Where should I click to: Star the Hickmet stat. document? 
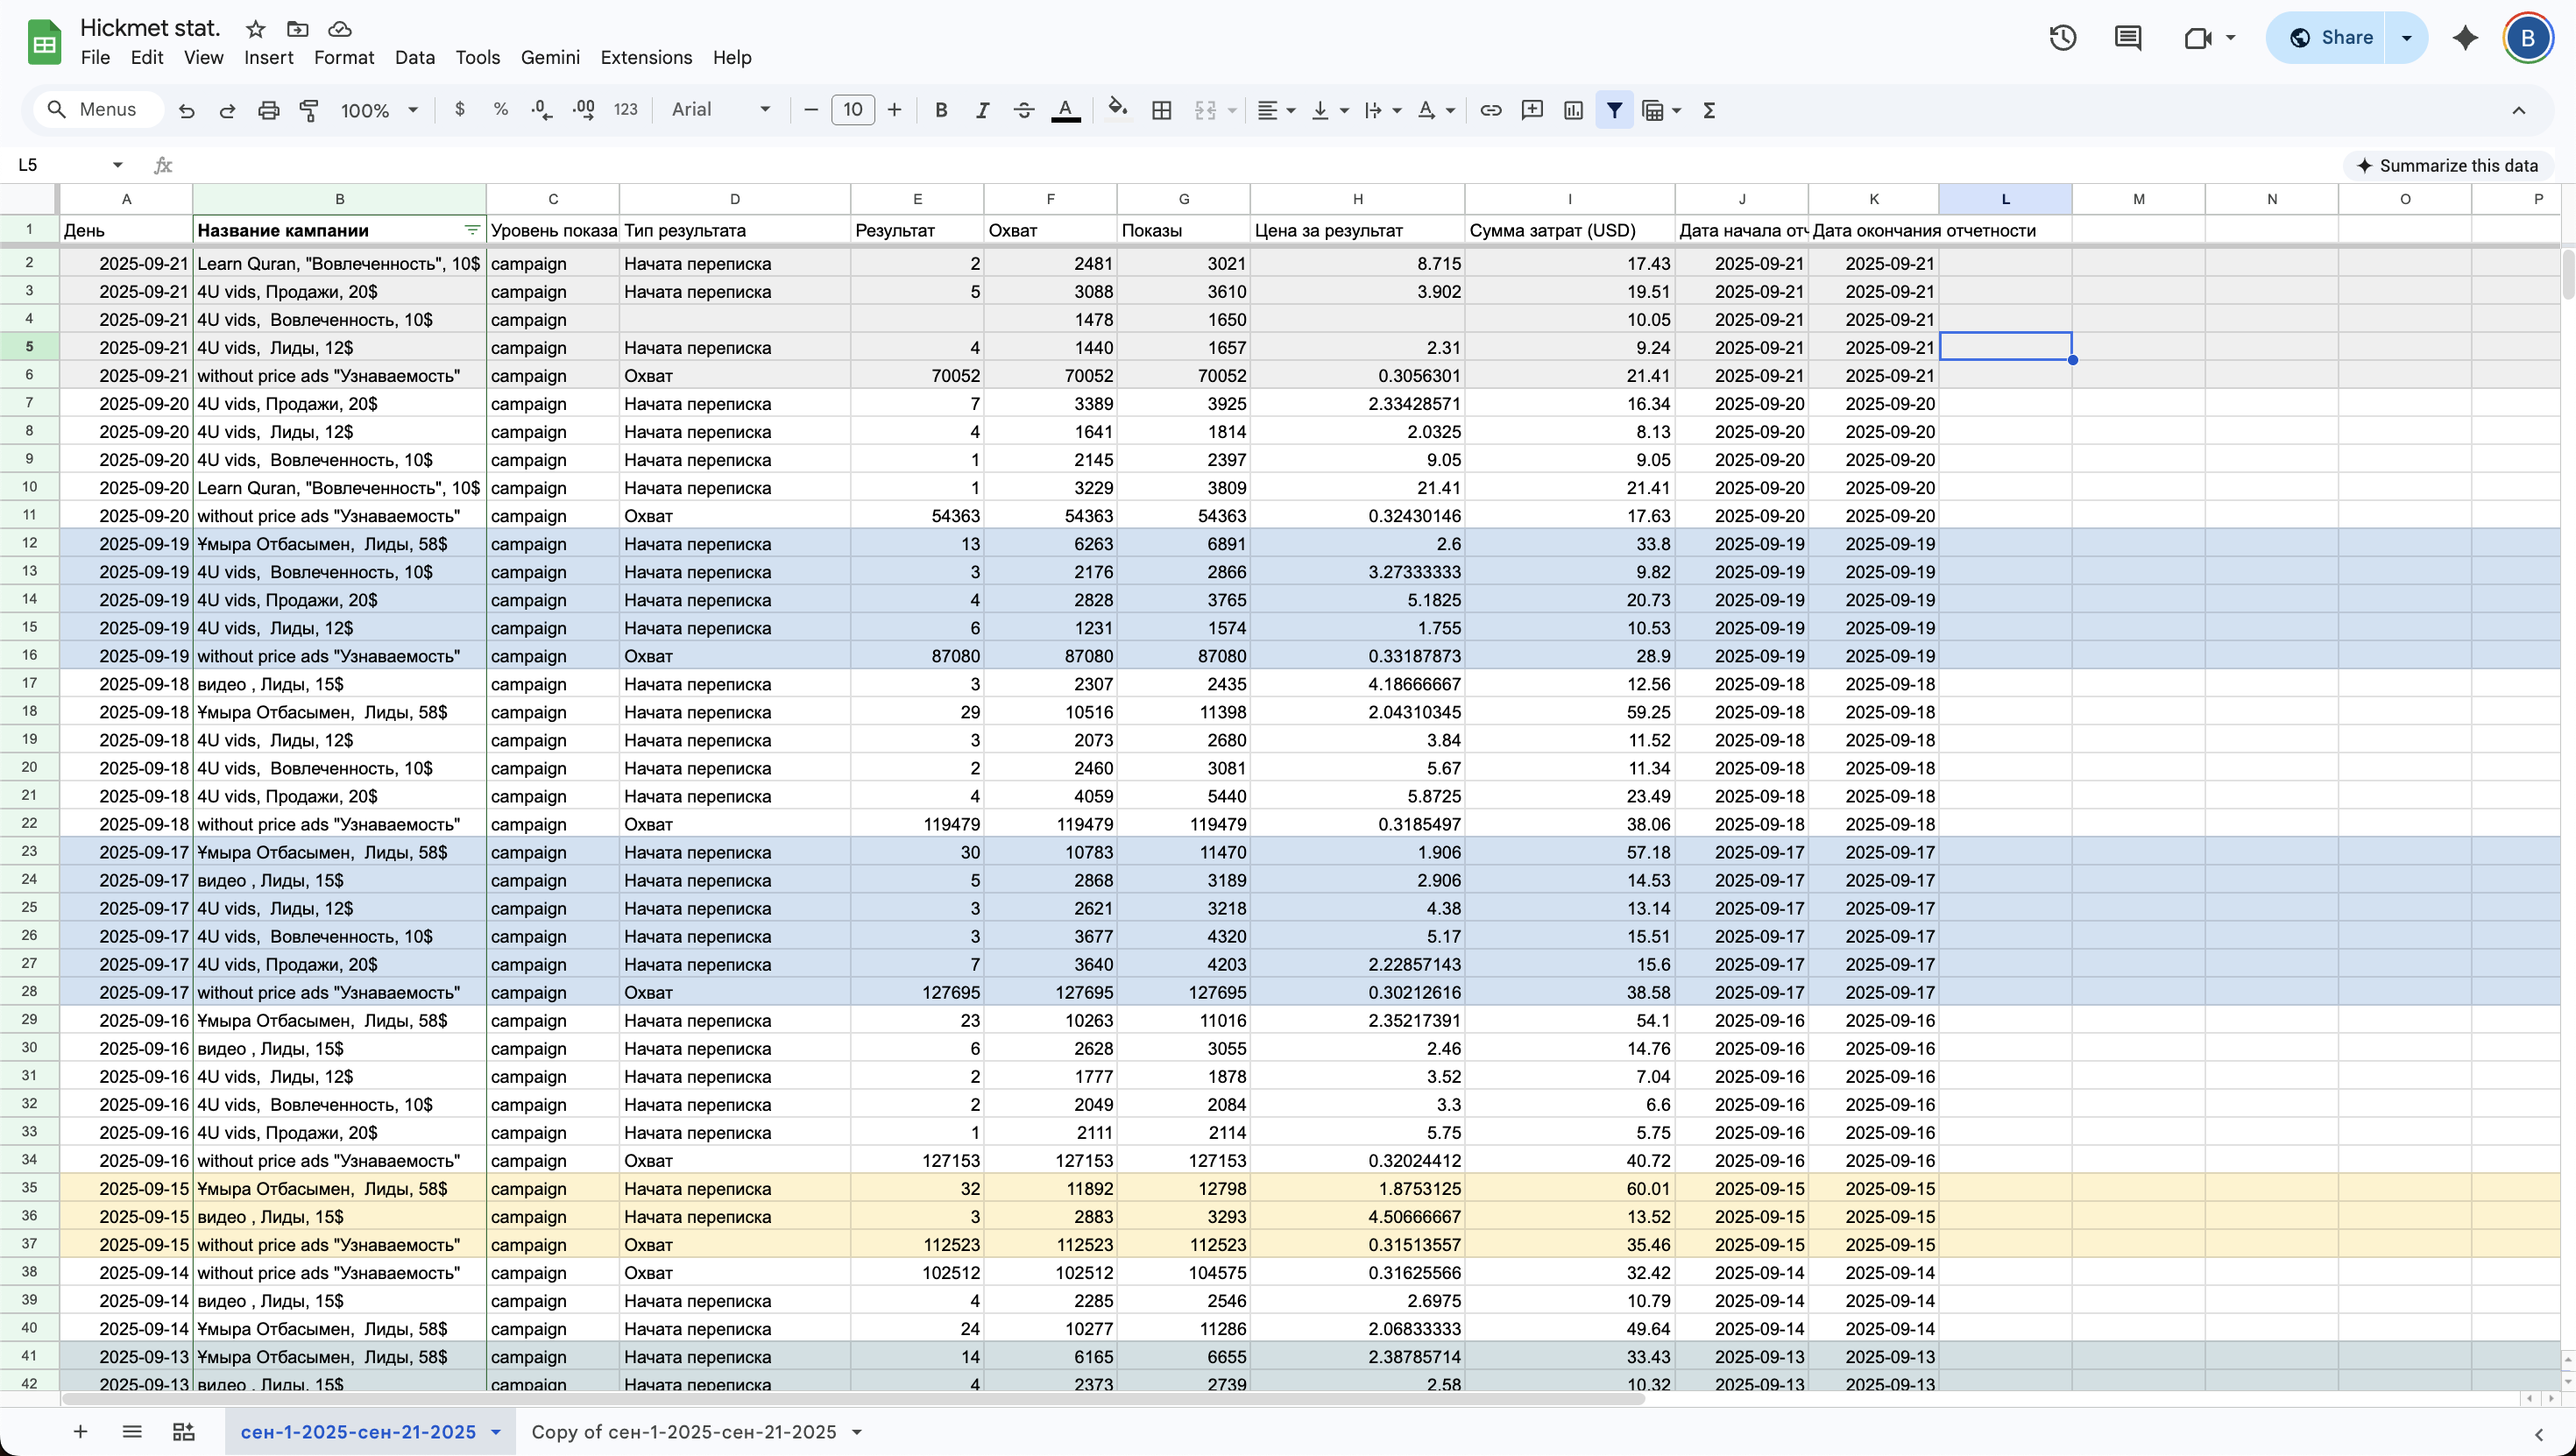[x=256, y=29]
